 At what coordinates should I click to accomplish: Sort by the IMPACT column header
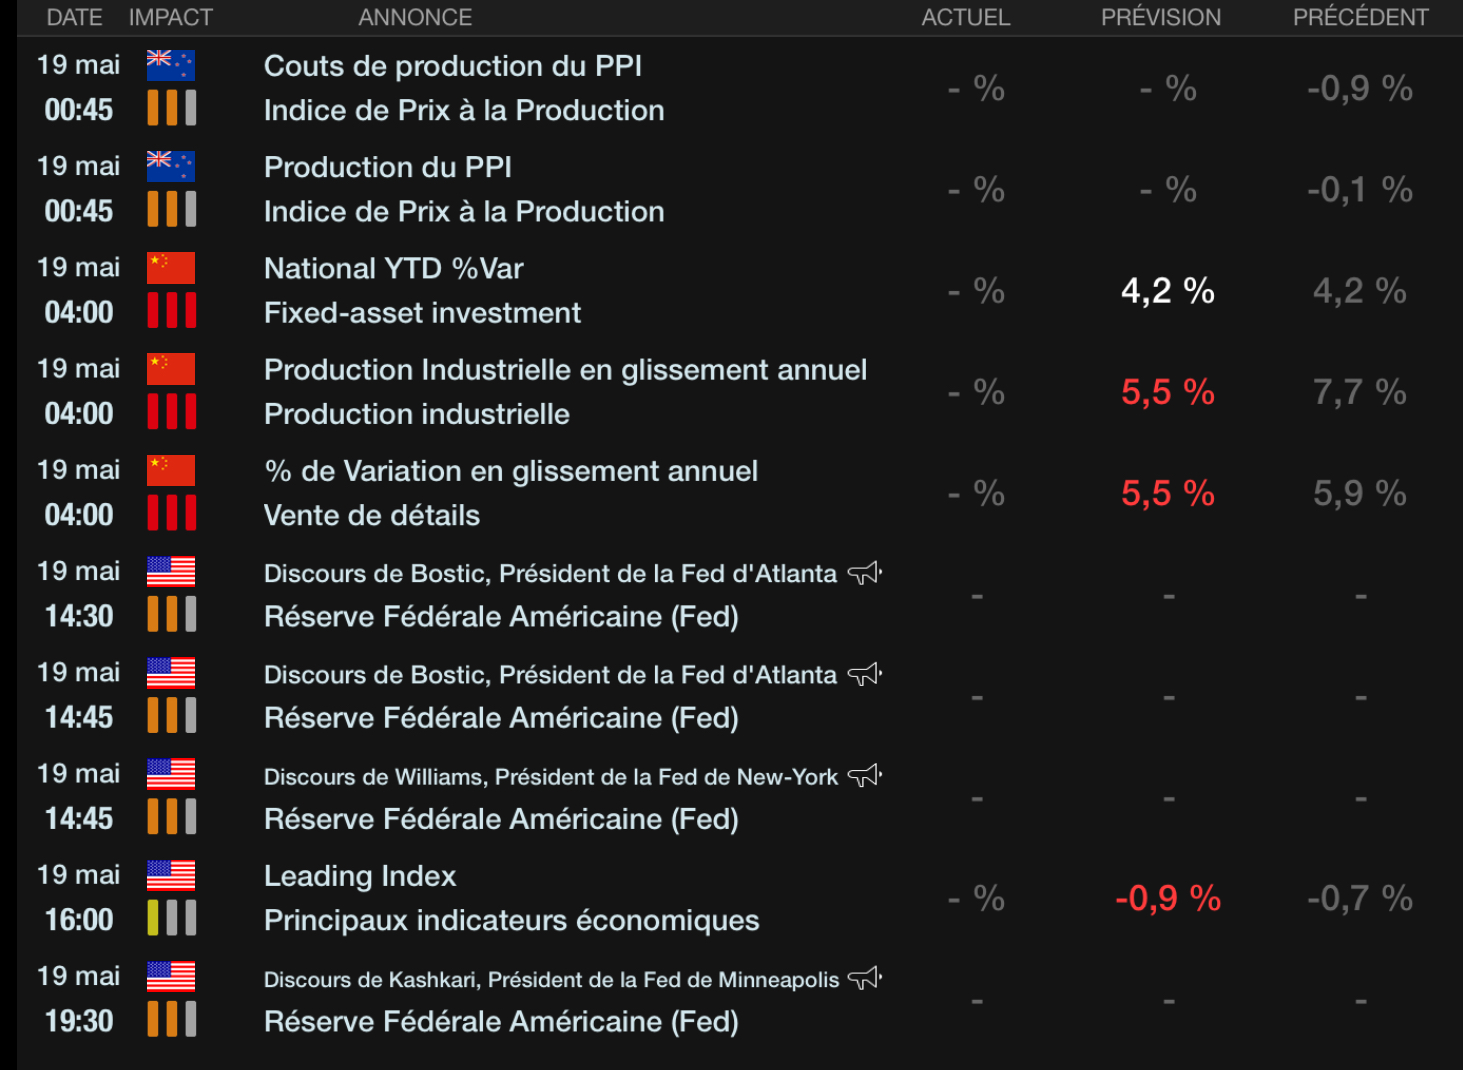click(x=170, y=17)
